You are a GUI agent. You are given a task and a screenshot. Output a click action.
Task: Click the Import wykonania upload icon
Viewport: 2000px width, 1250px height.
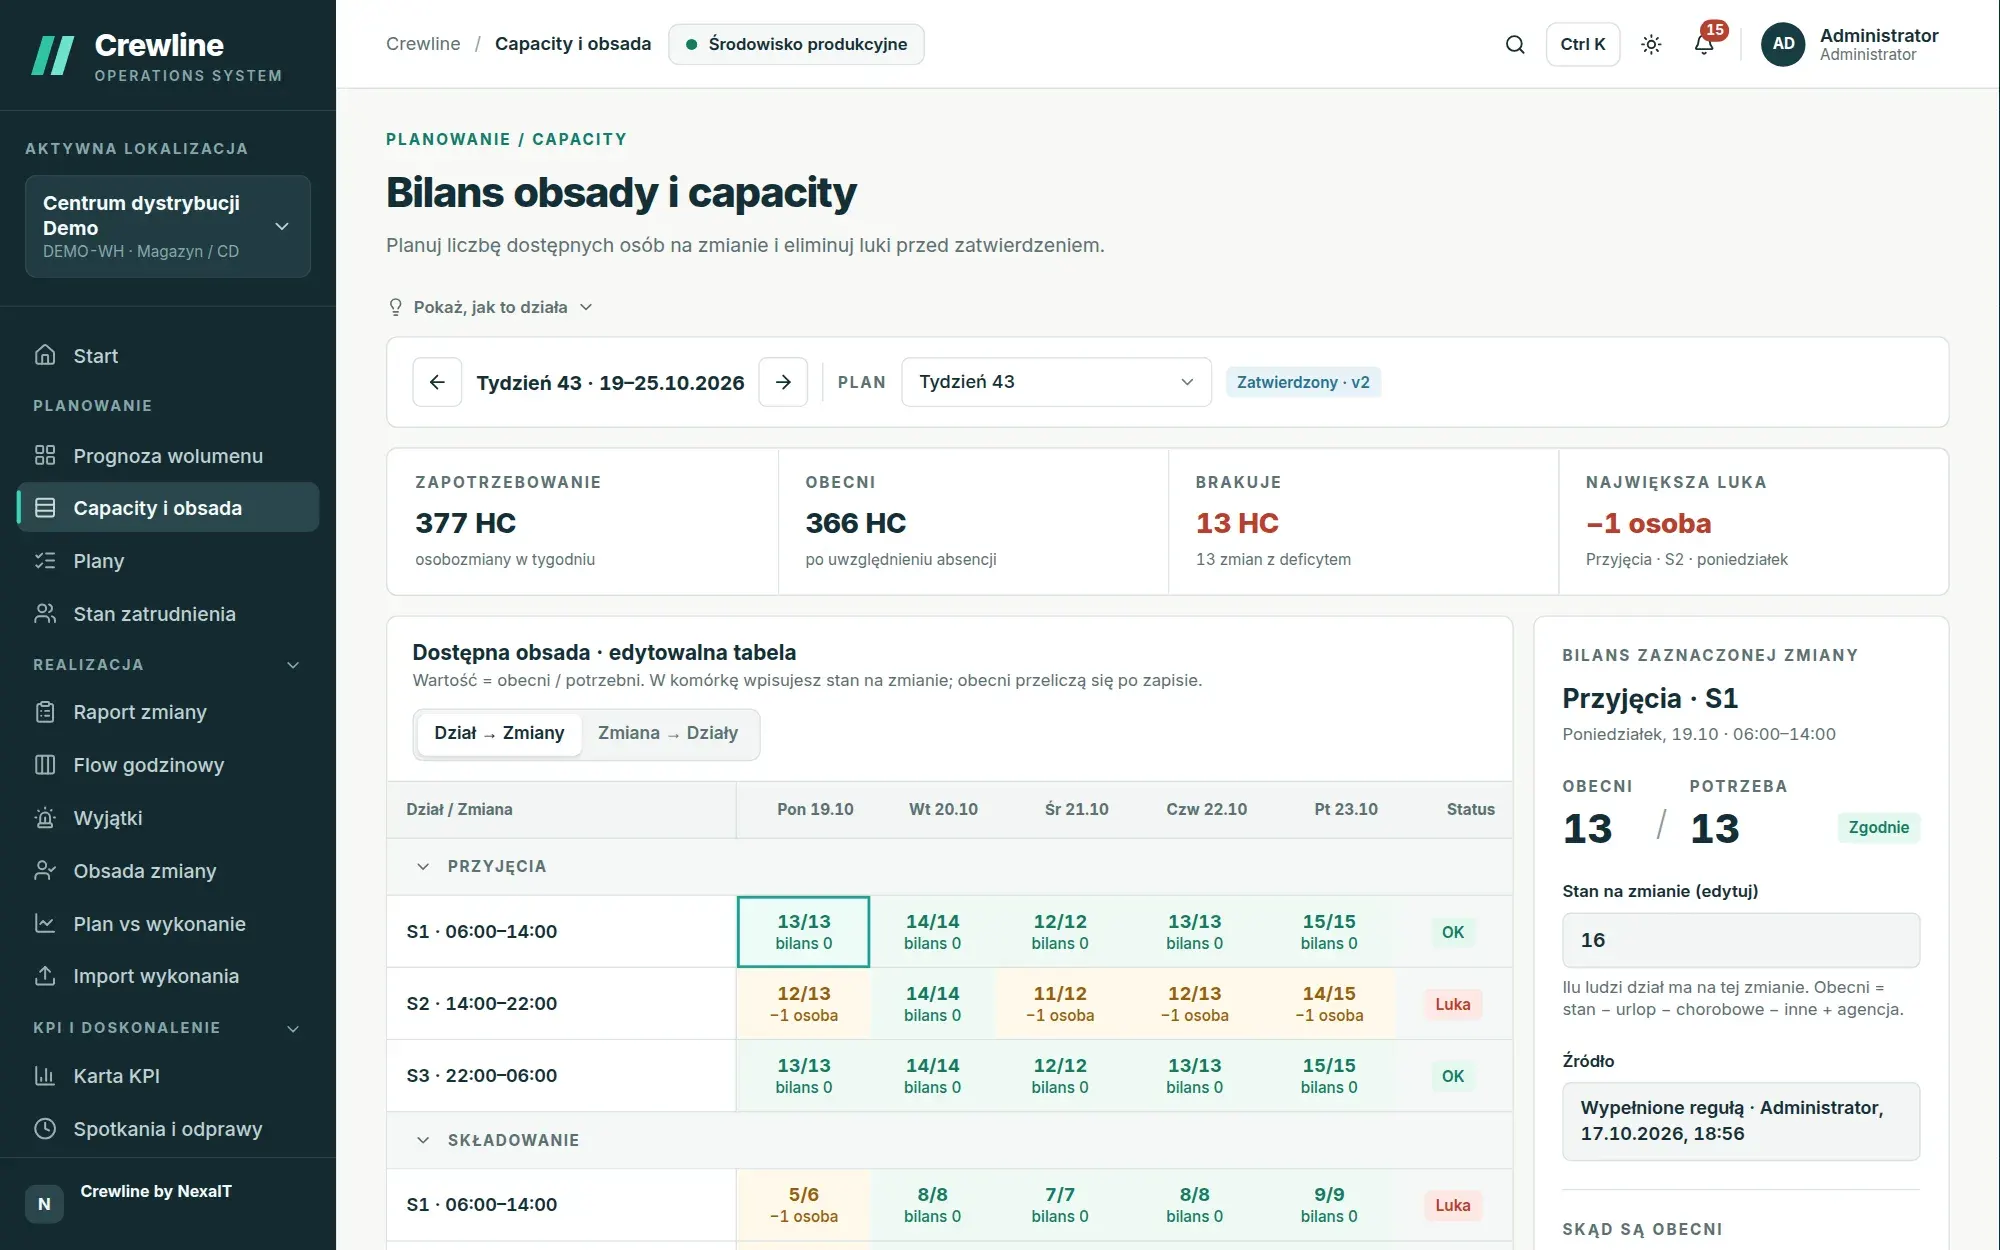[45, 976]
